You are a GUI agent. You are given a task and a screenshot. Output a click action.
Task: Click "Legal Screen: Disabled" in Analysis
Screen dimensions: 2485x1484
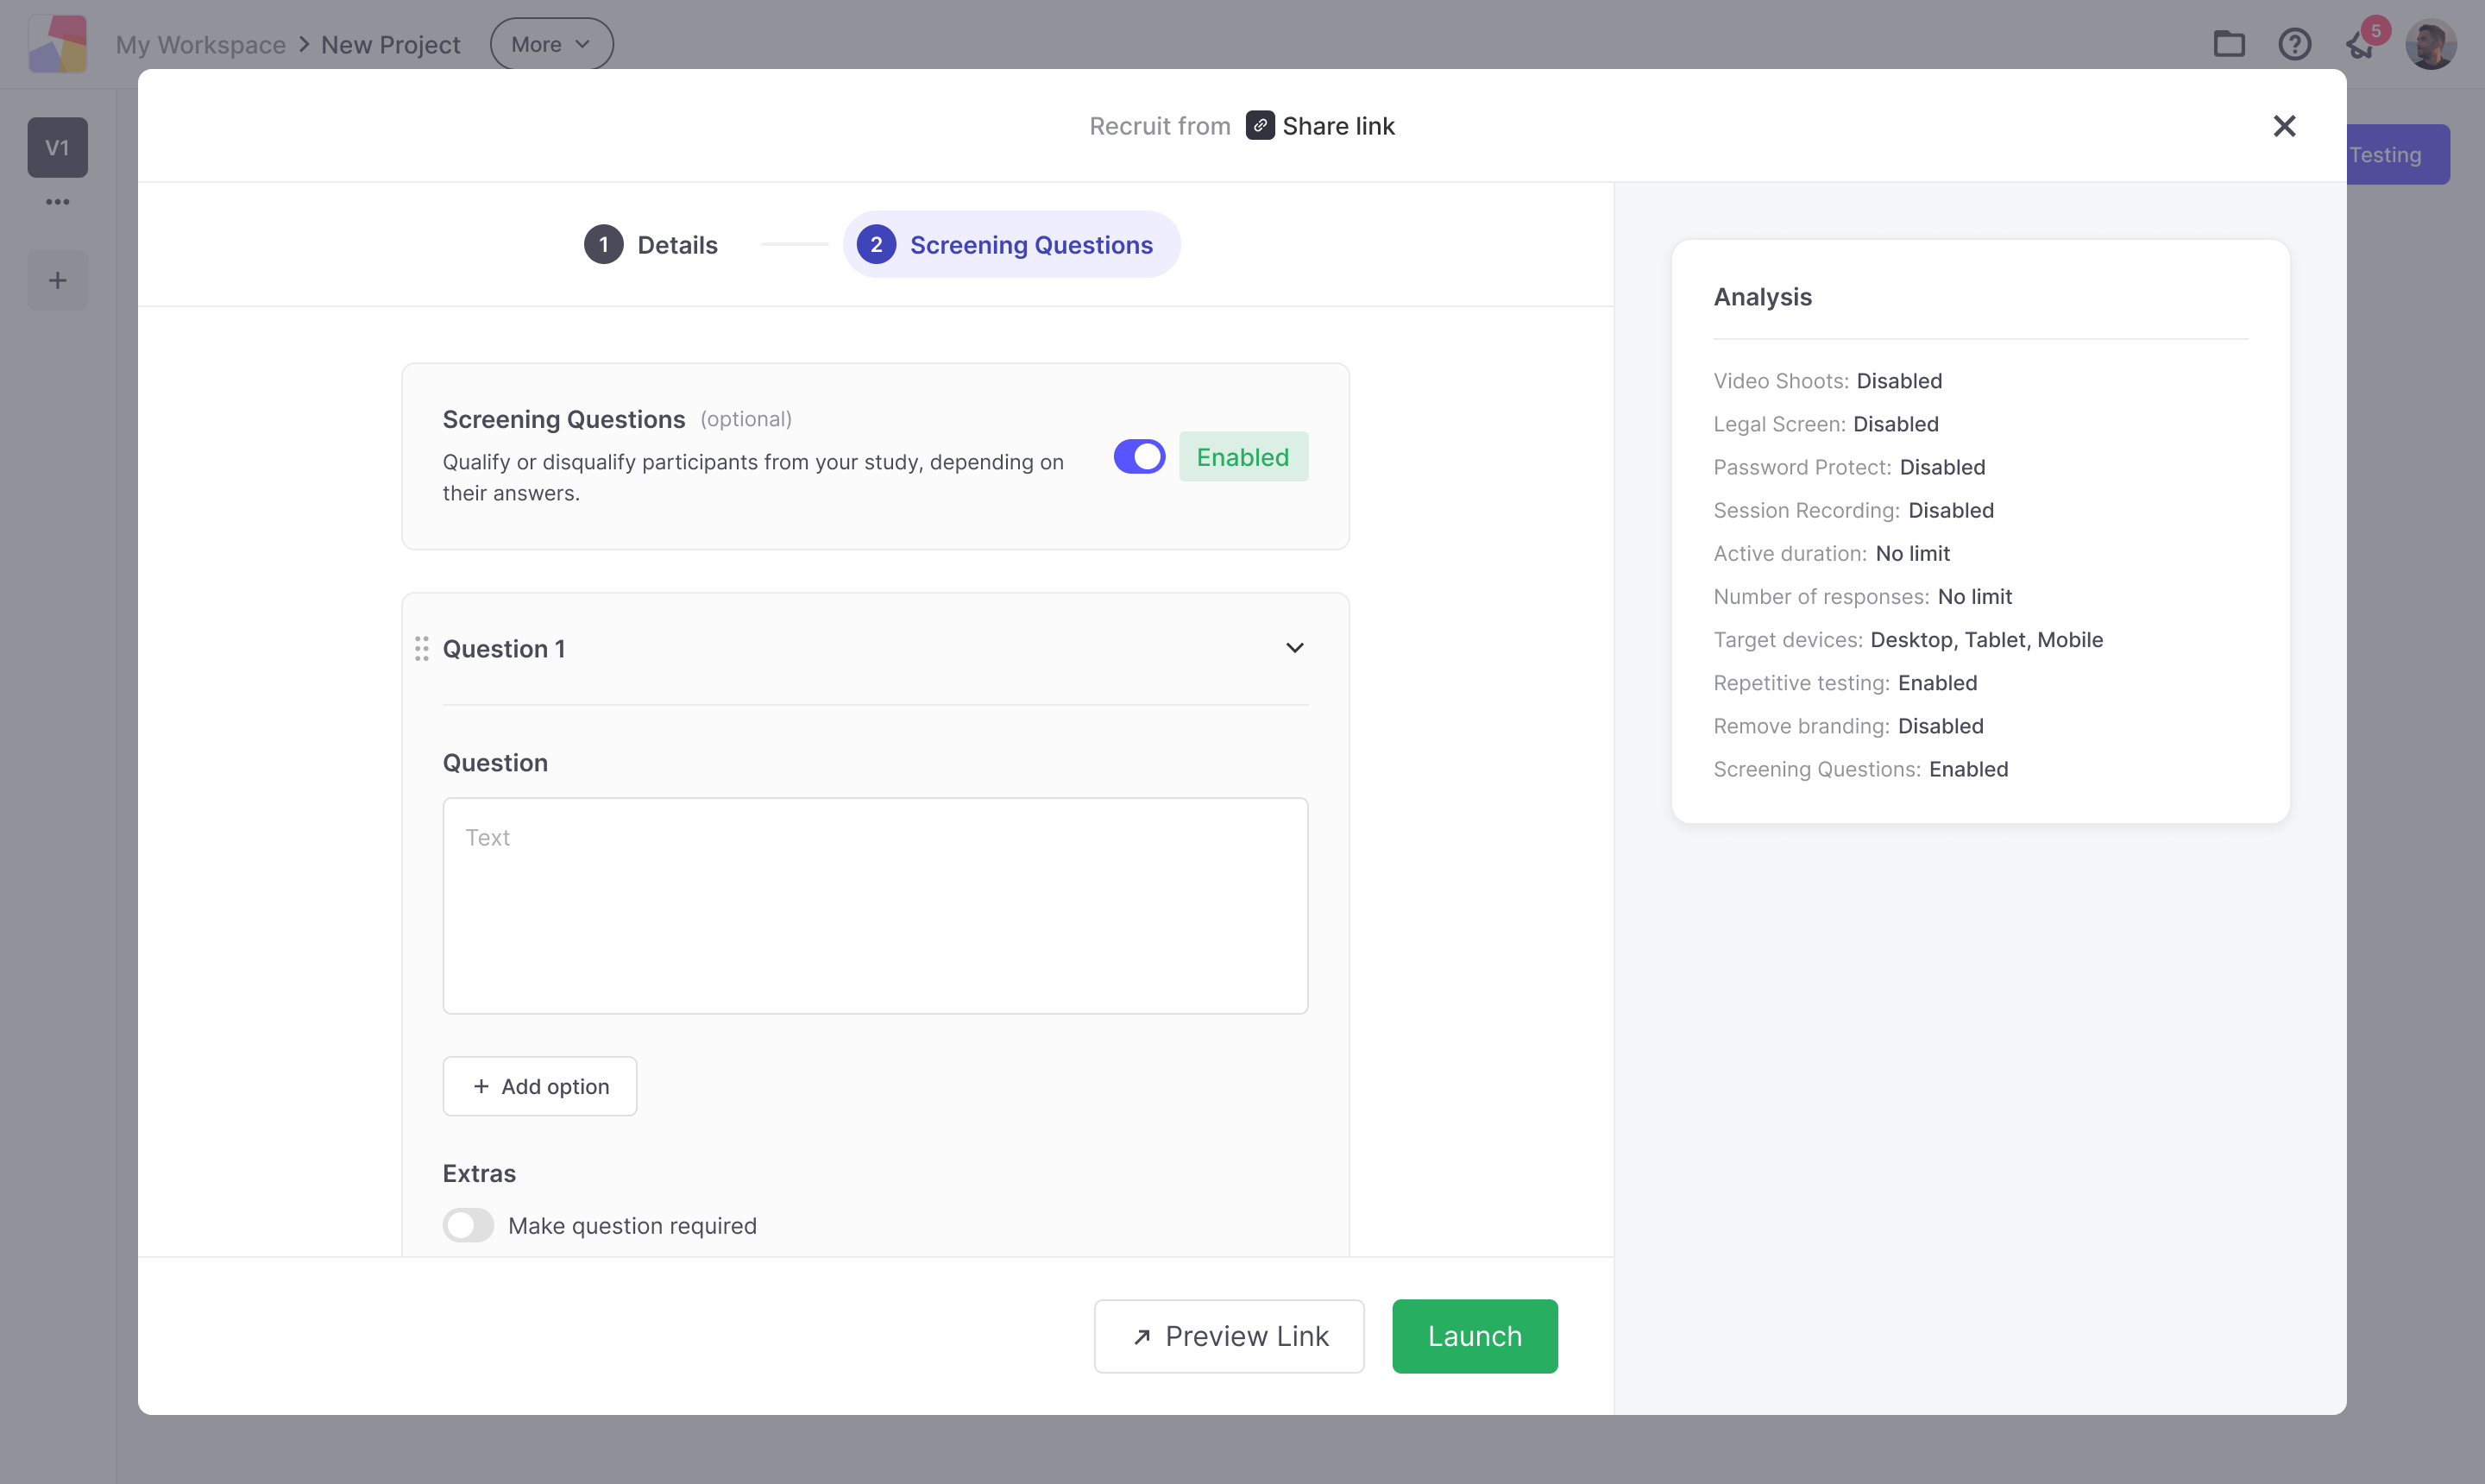pyautogui.click(x=1826, y=424)
